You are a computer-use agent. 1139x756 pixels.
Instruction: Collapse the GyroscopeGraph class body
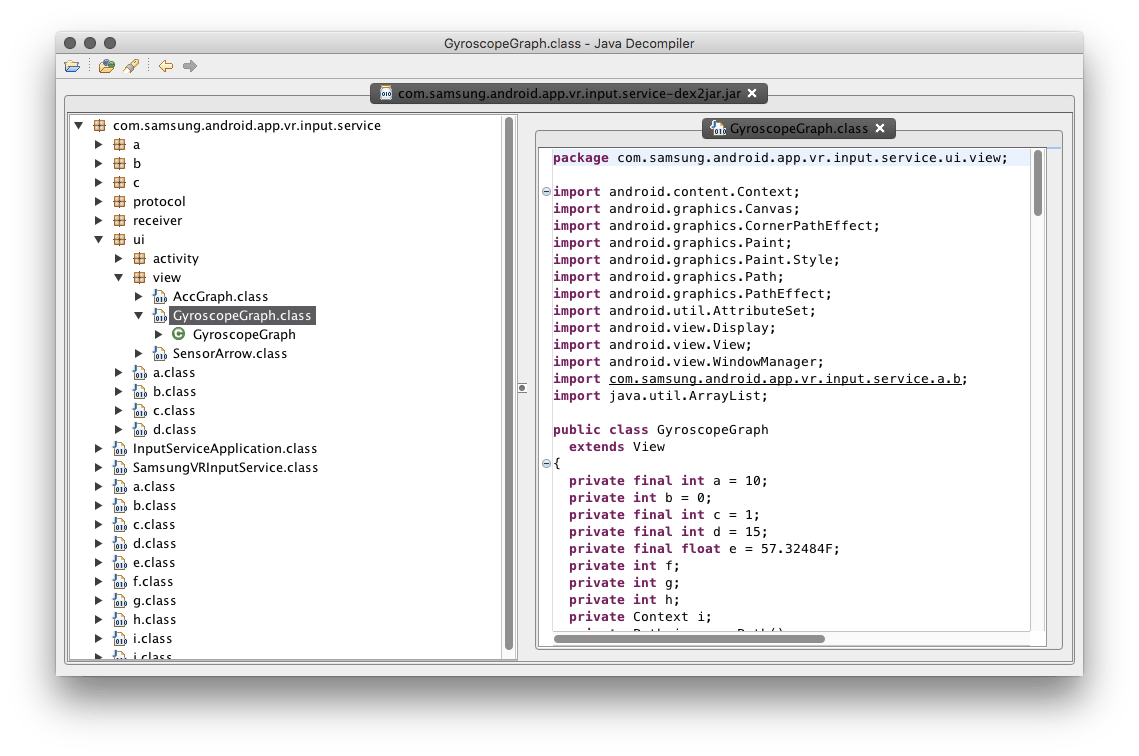click(x=546, y=464)
